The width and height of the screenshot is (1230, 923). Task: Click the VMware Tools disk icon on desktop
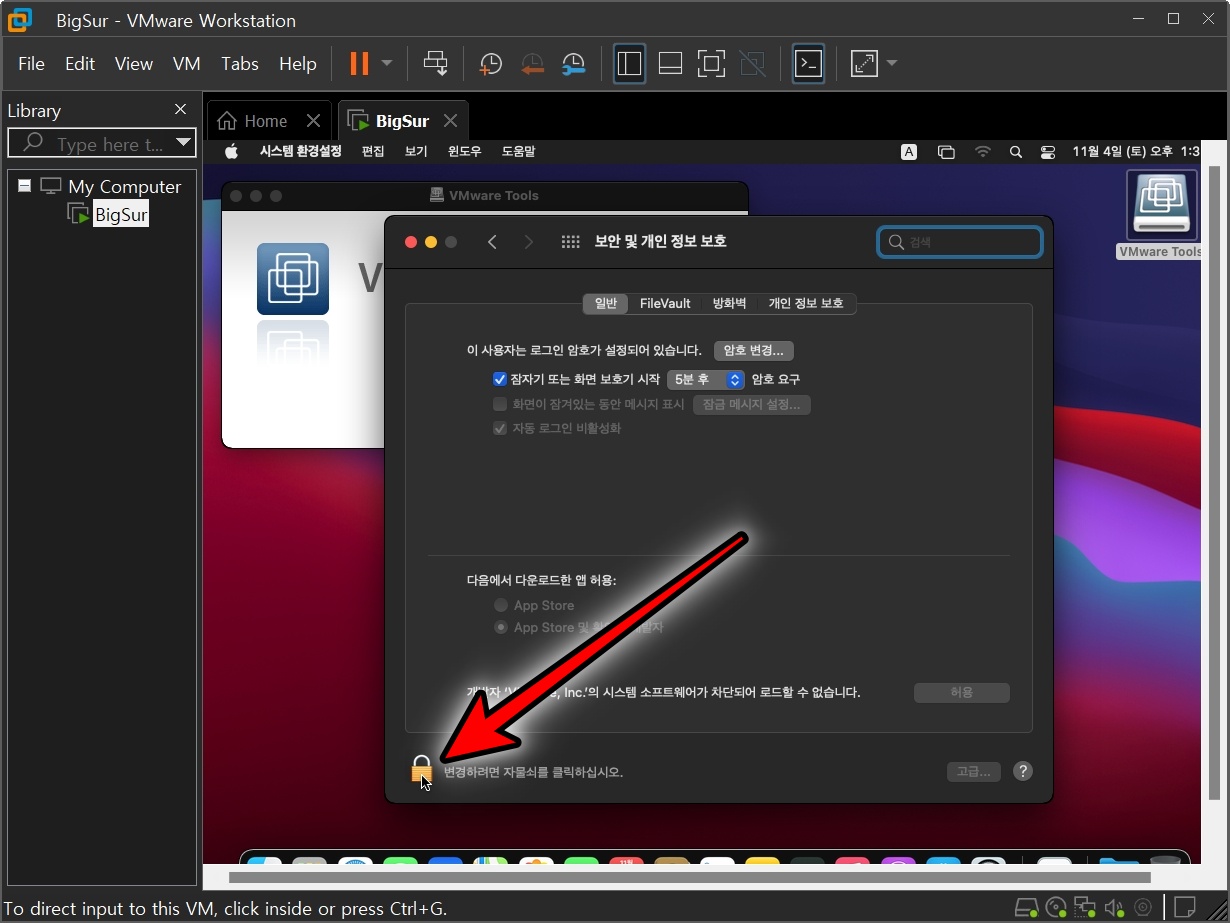tap(1161, 207)
